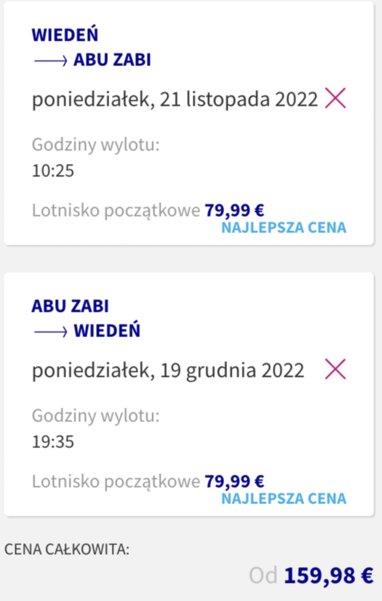
Task: Select the ABU ZABI destination in first card
Action: [x=112, y=60]
